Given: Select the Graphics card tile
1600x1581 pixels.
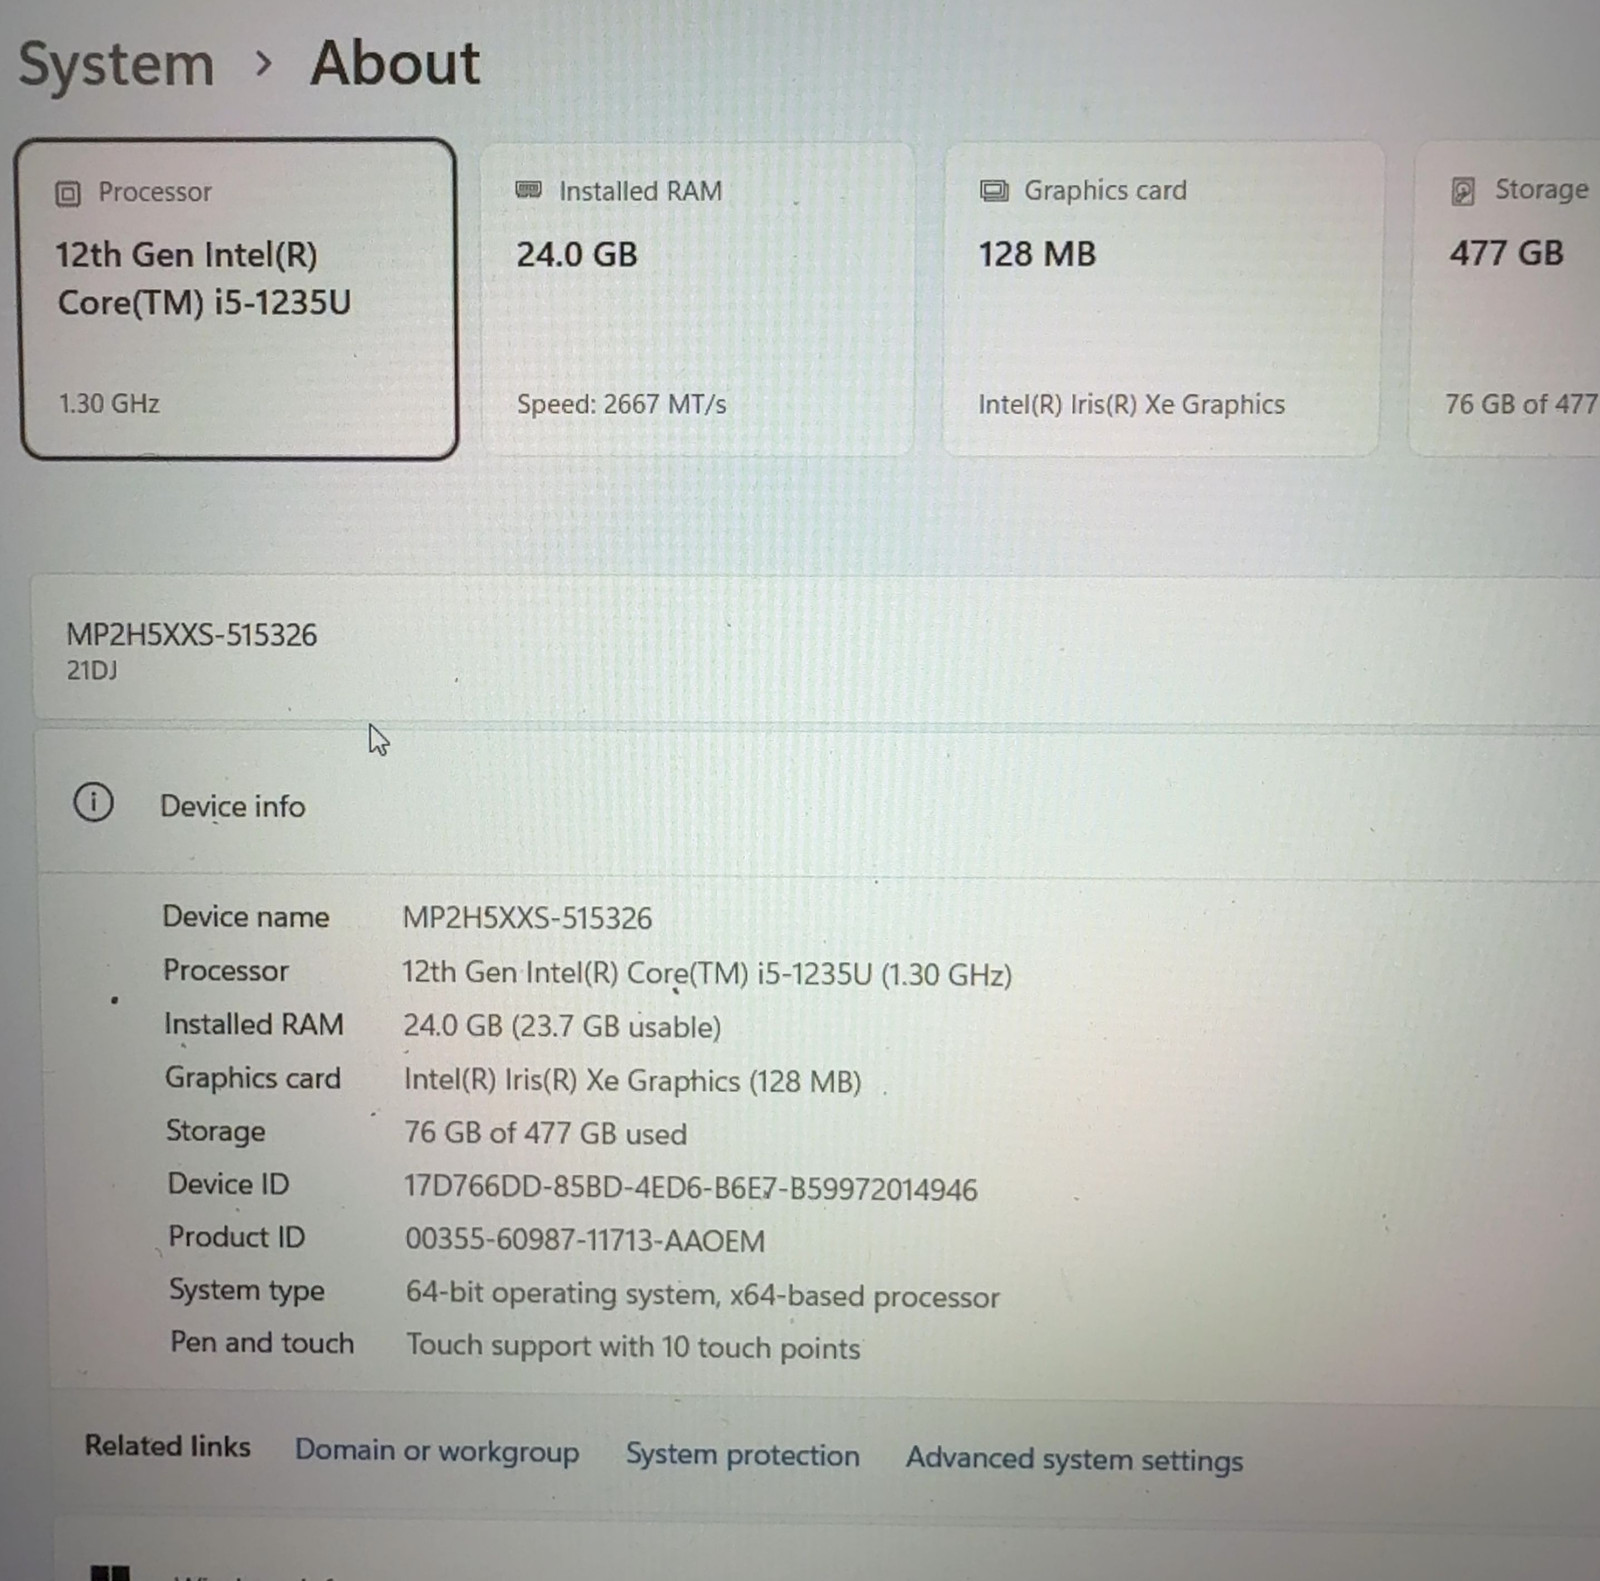Looking at the screenshot, I should point(1163,299).
